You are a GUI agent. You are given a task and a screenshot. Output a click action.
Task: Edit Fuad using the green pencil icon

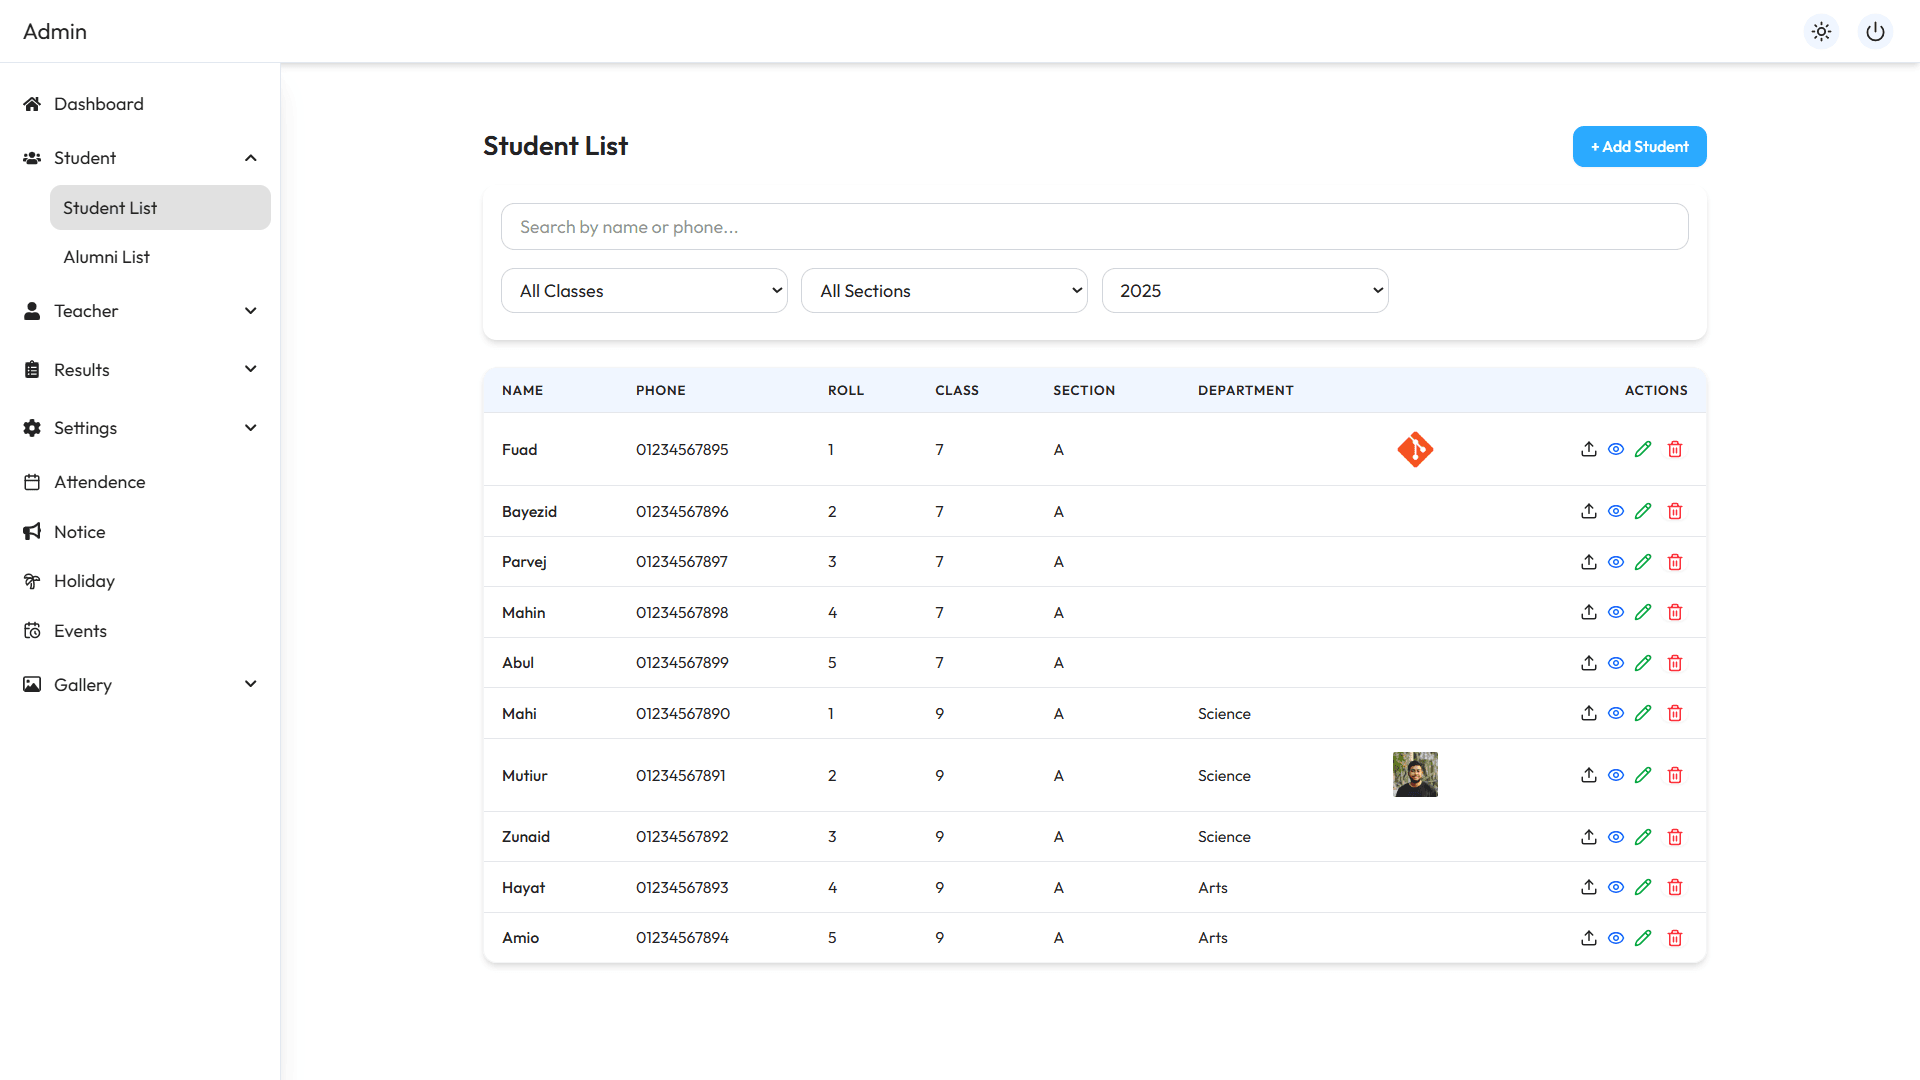(x=1643, y=449)
